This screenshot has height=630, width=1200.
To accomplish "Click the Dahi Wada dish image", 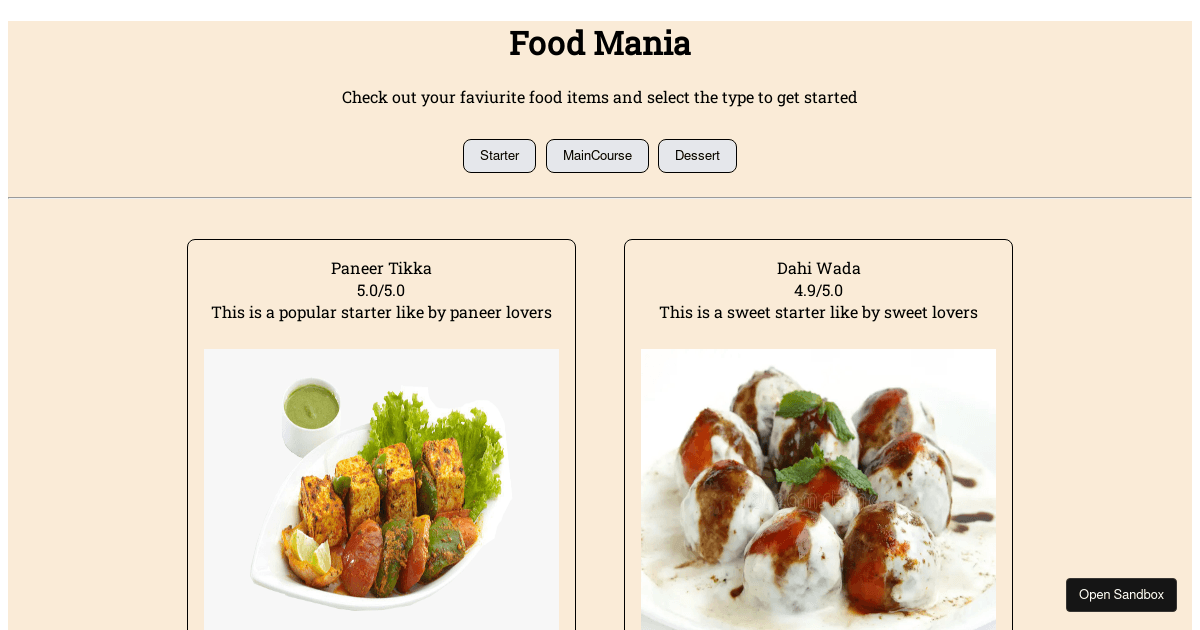I will click(x=818, y=490).
